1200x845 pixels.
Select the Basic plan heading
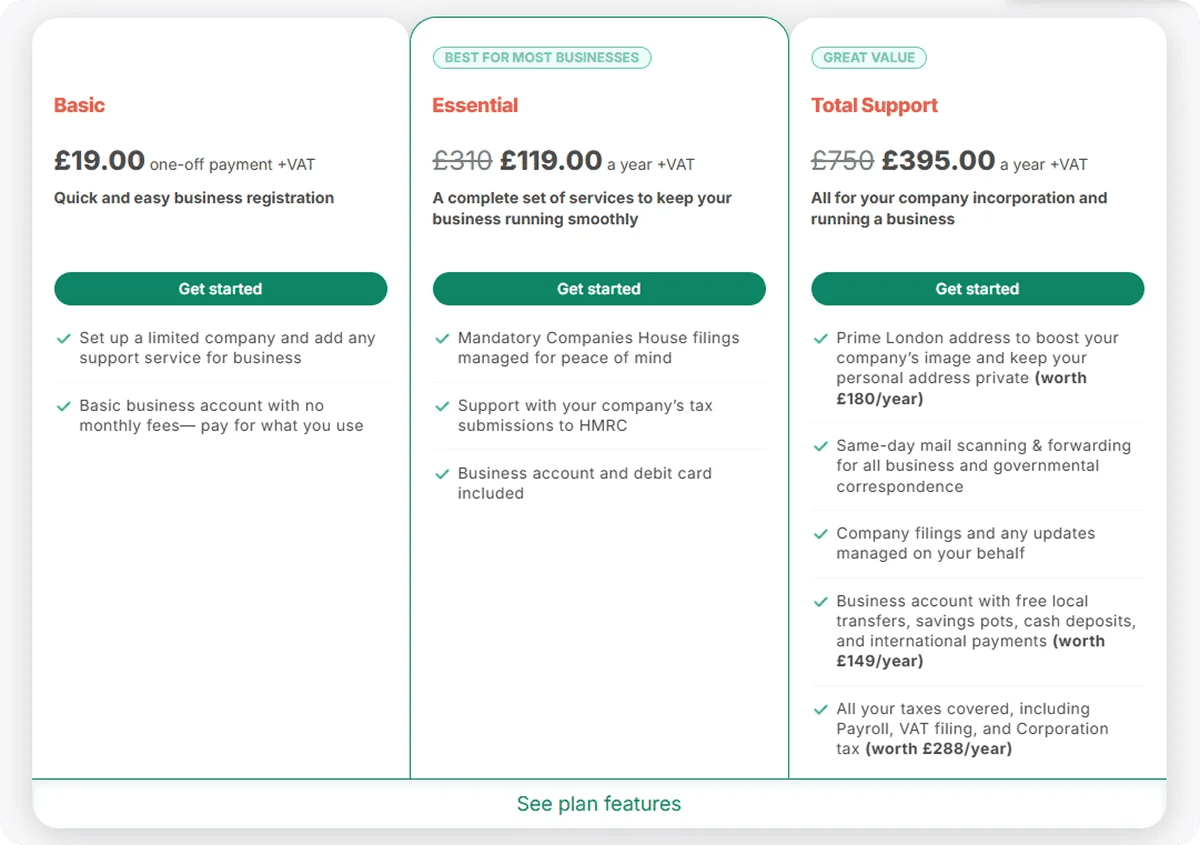tap(79, 105)
